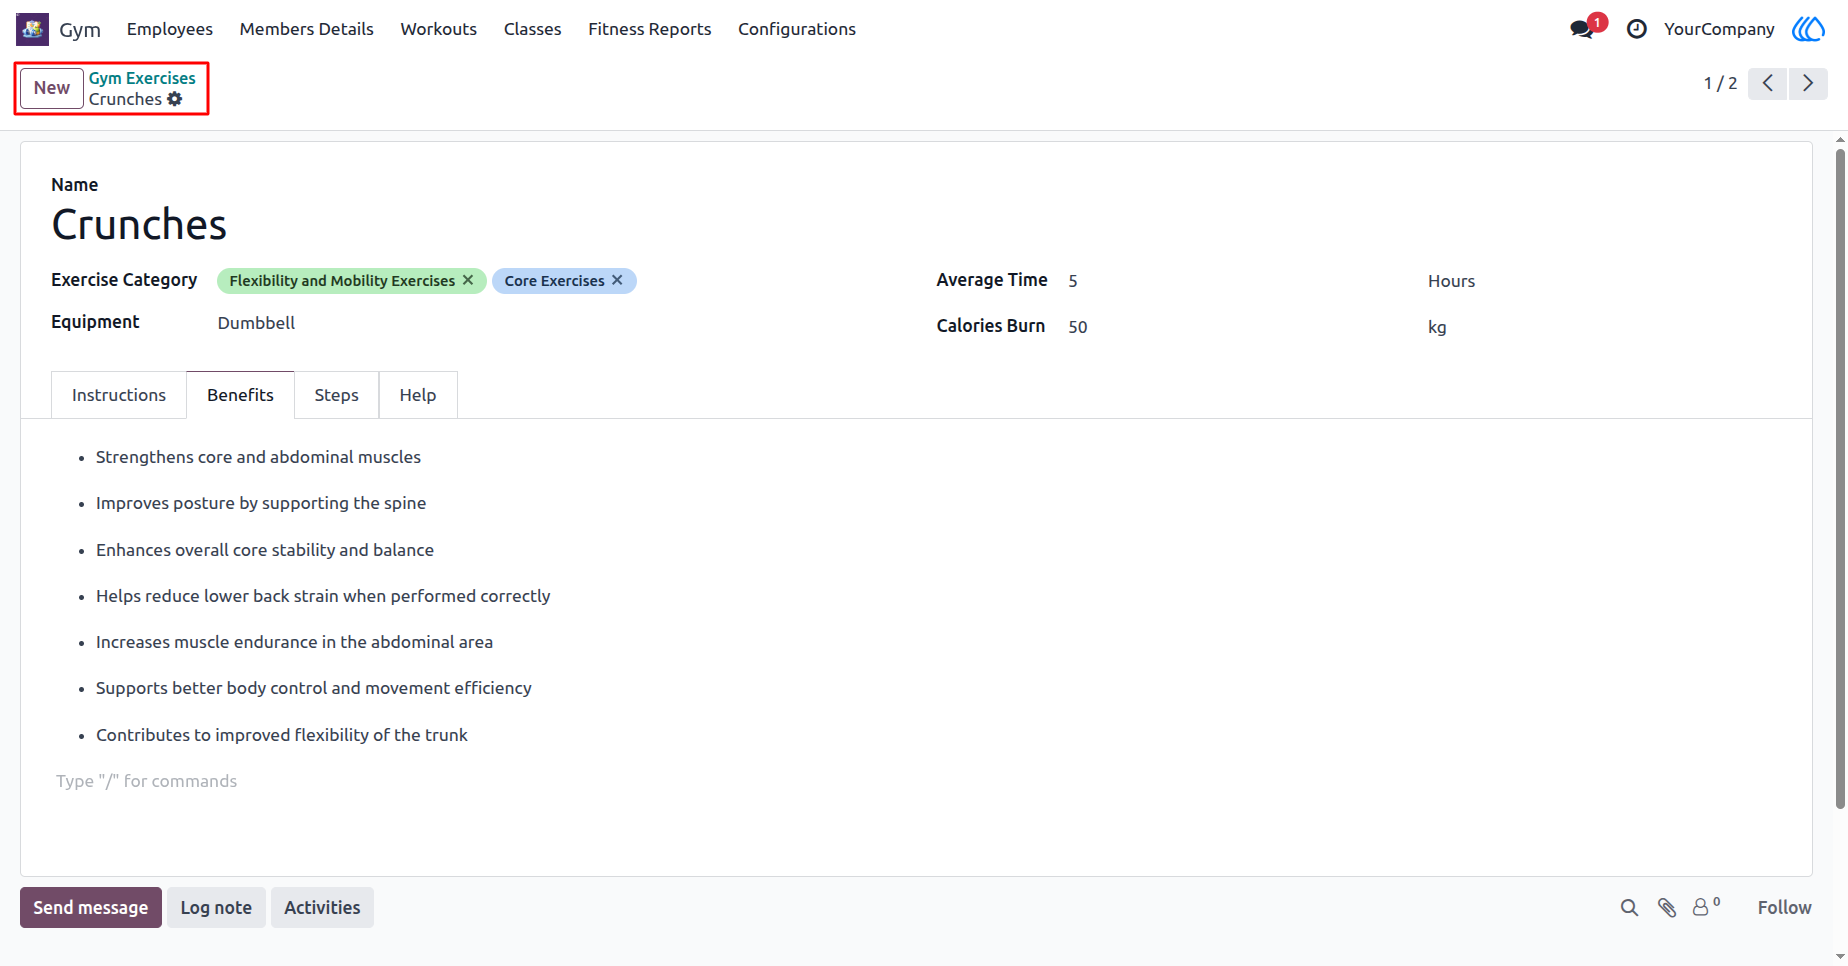Click the Send message button

pos(91,907)
